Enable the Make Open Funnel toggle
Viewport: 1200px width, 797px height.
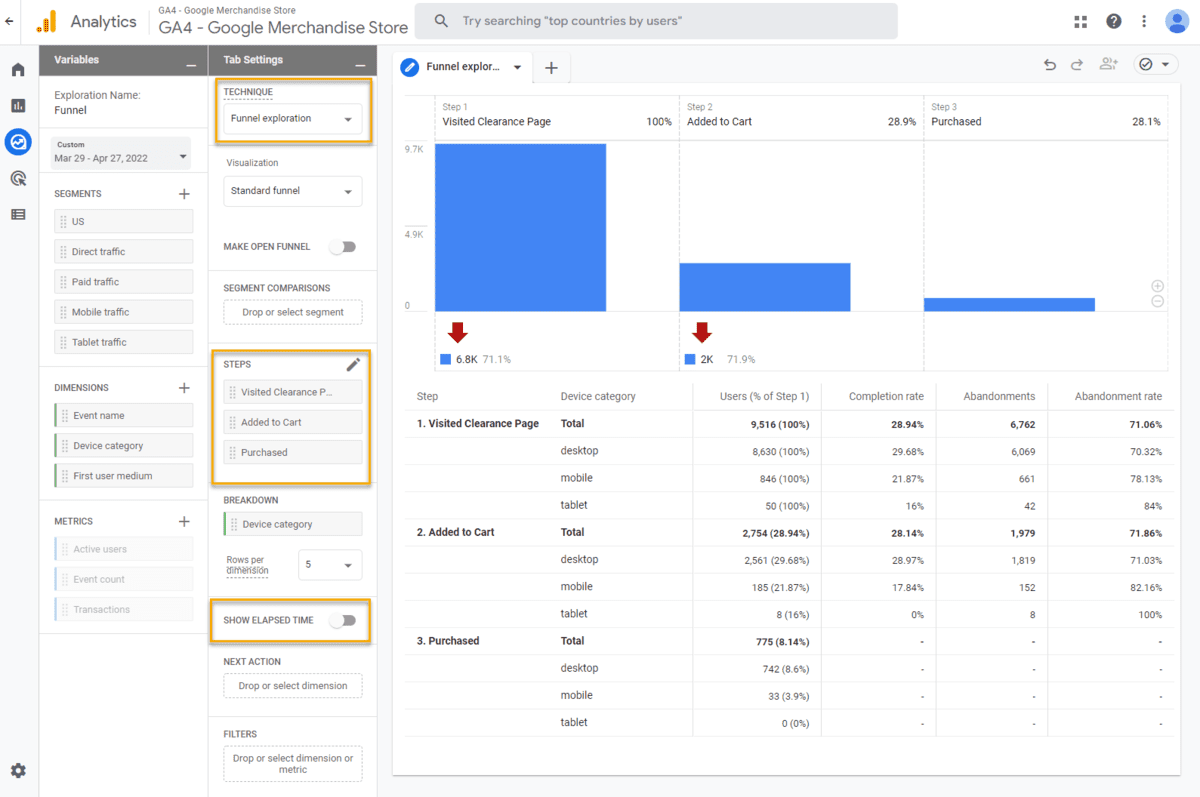point(343,247)
